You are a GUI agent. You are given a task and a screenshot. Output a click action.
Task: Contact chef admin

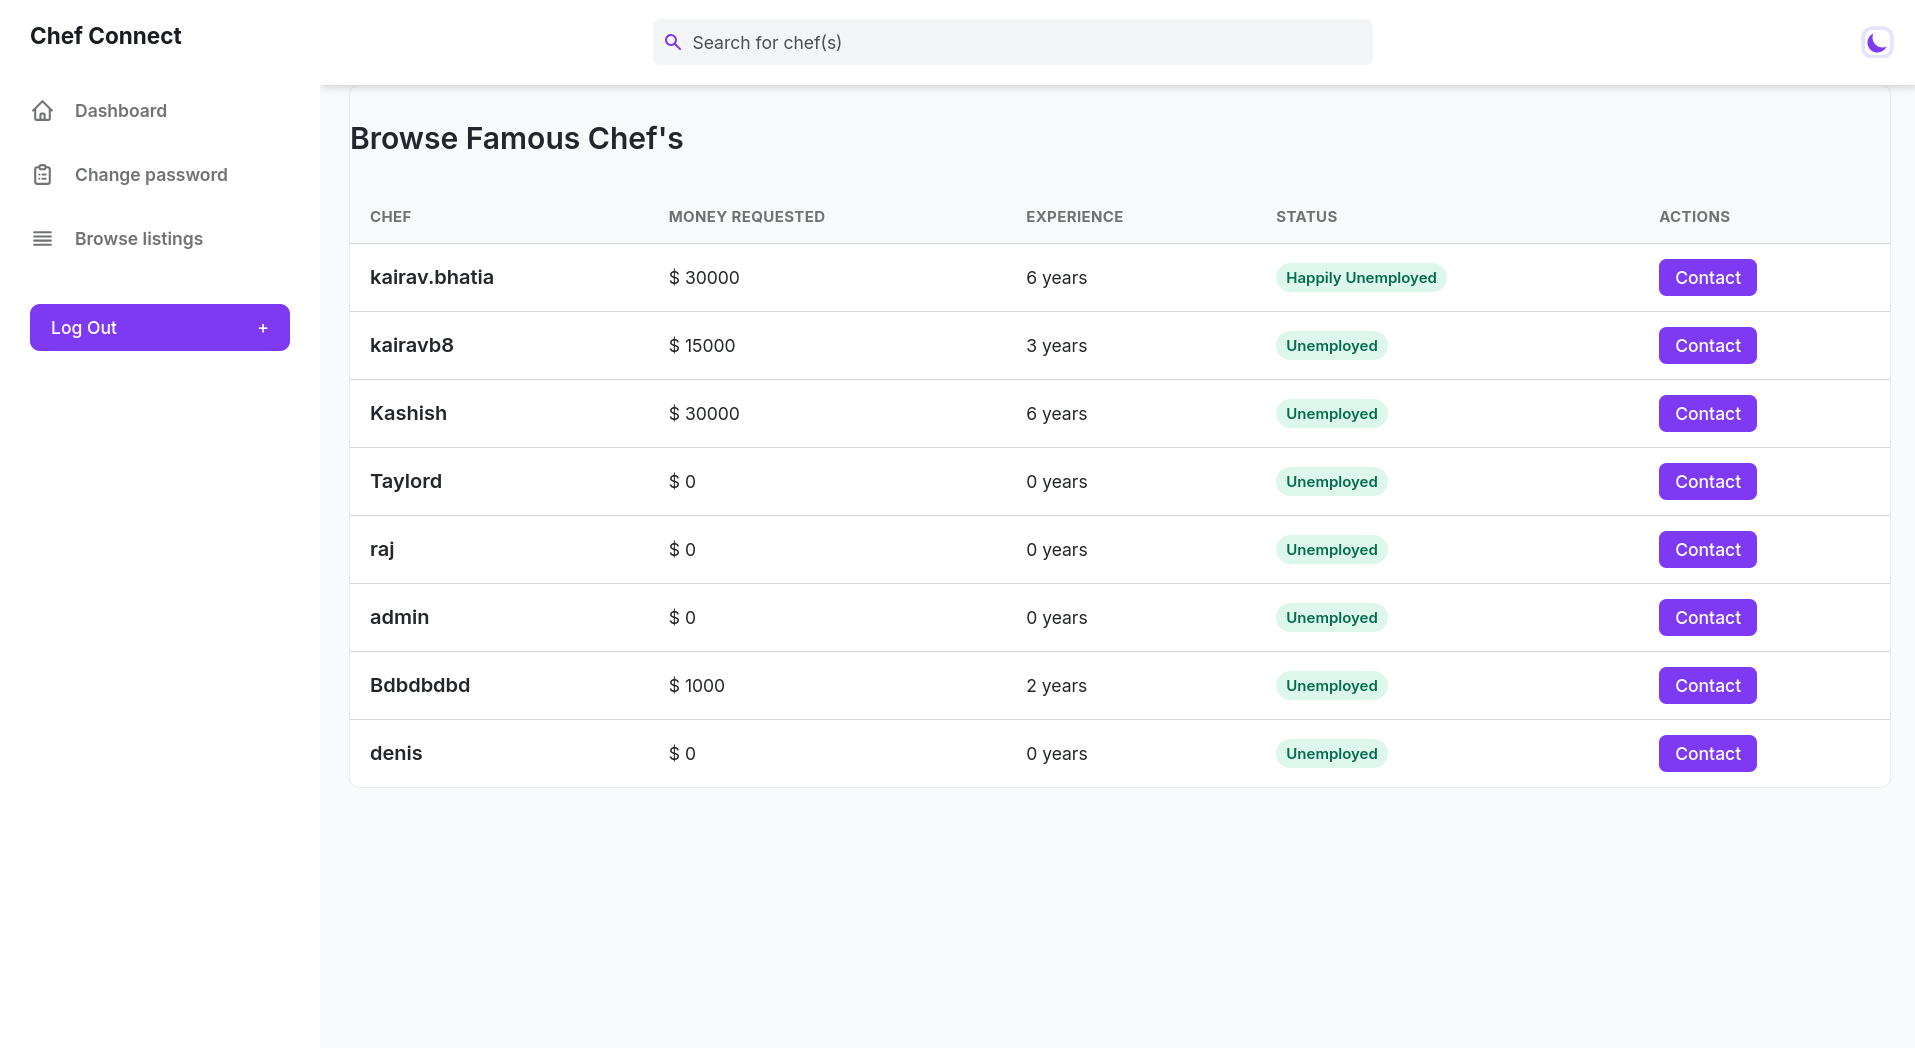pyautogui.click(x=1707, y=618)
